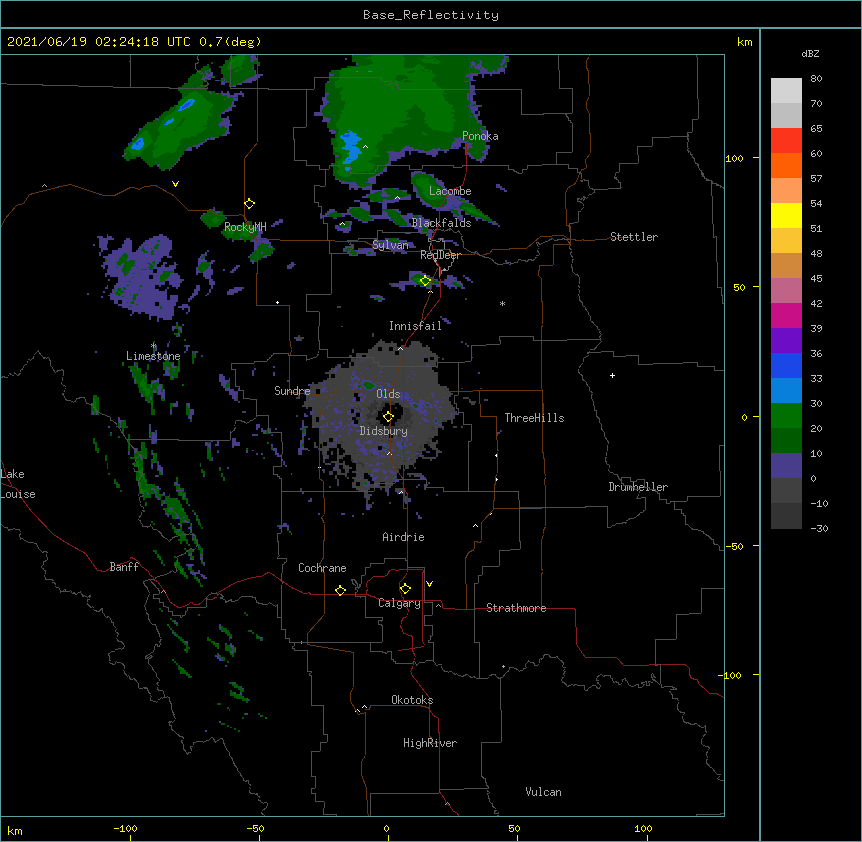Click the km label at the top right
This screenshot has height=842, width=862.
pos(744,42)
